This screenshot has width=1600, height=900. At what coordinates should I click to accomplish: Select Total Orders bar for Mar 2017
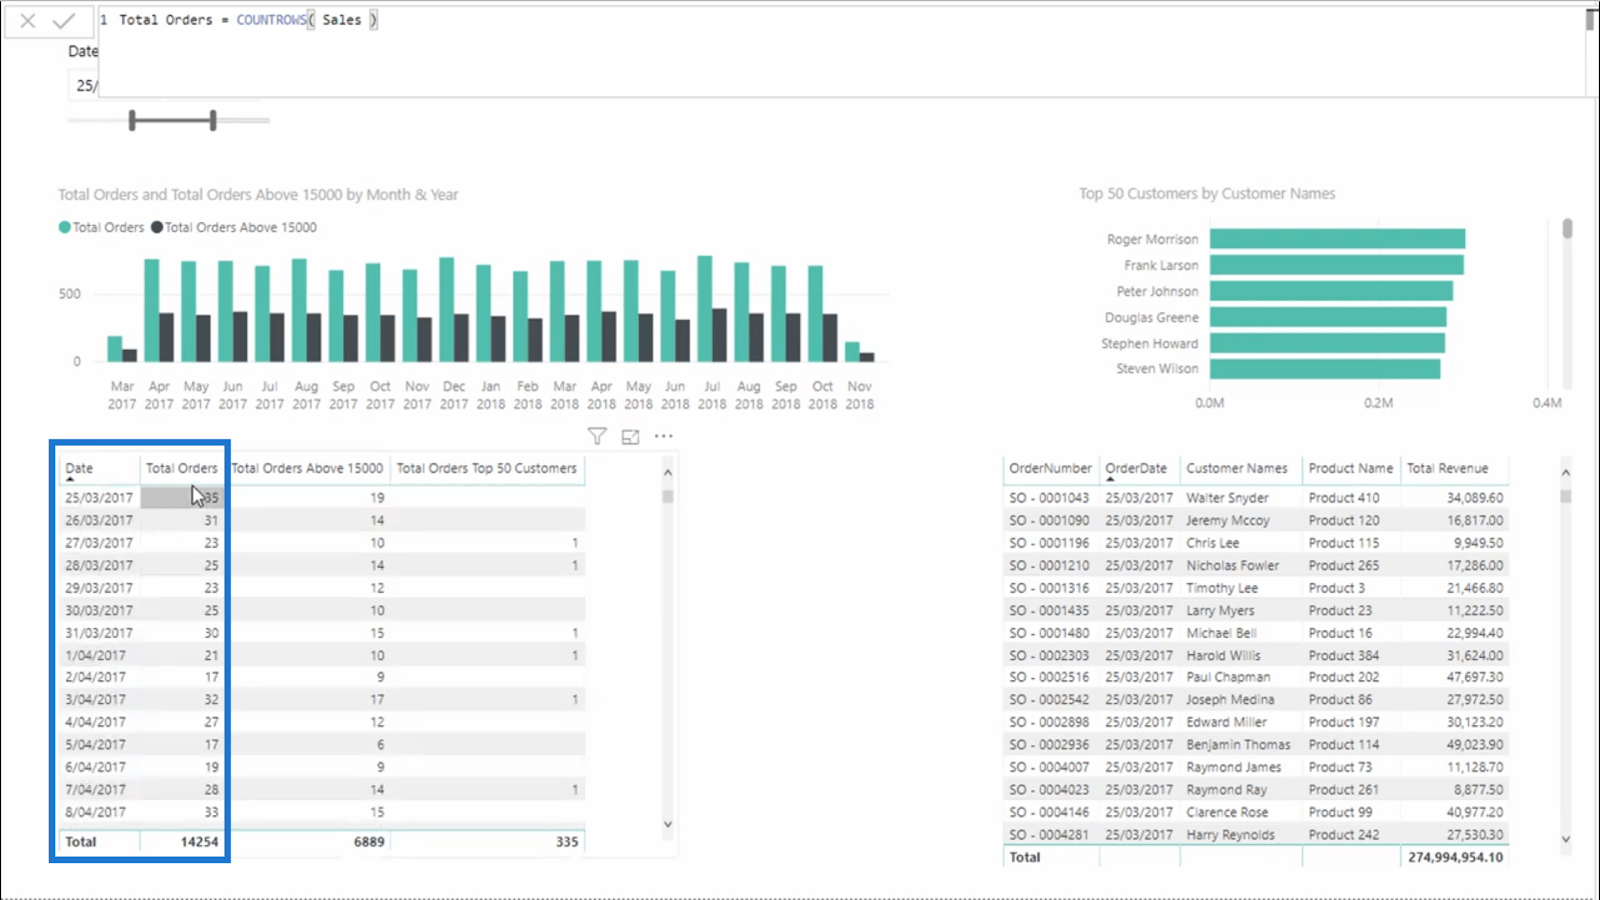(115, 349)
